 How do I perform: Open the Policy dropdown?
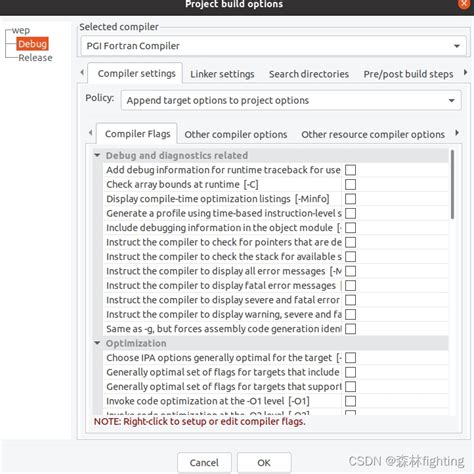pos(291,100)
